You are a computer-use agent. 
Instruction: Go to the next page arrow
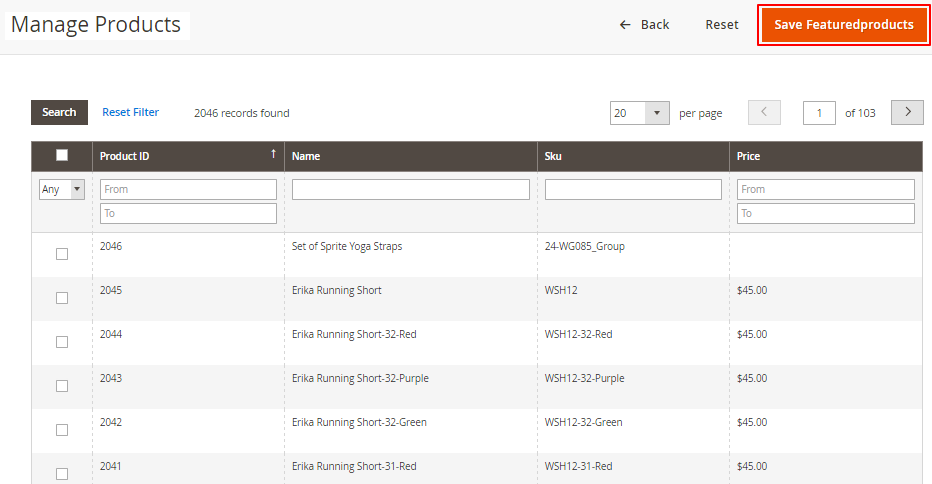click(907, 112)
